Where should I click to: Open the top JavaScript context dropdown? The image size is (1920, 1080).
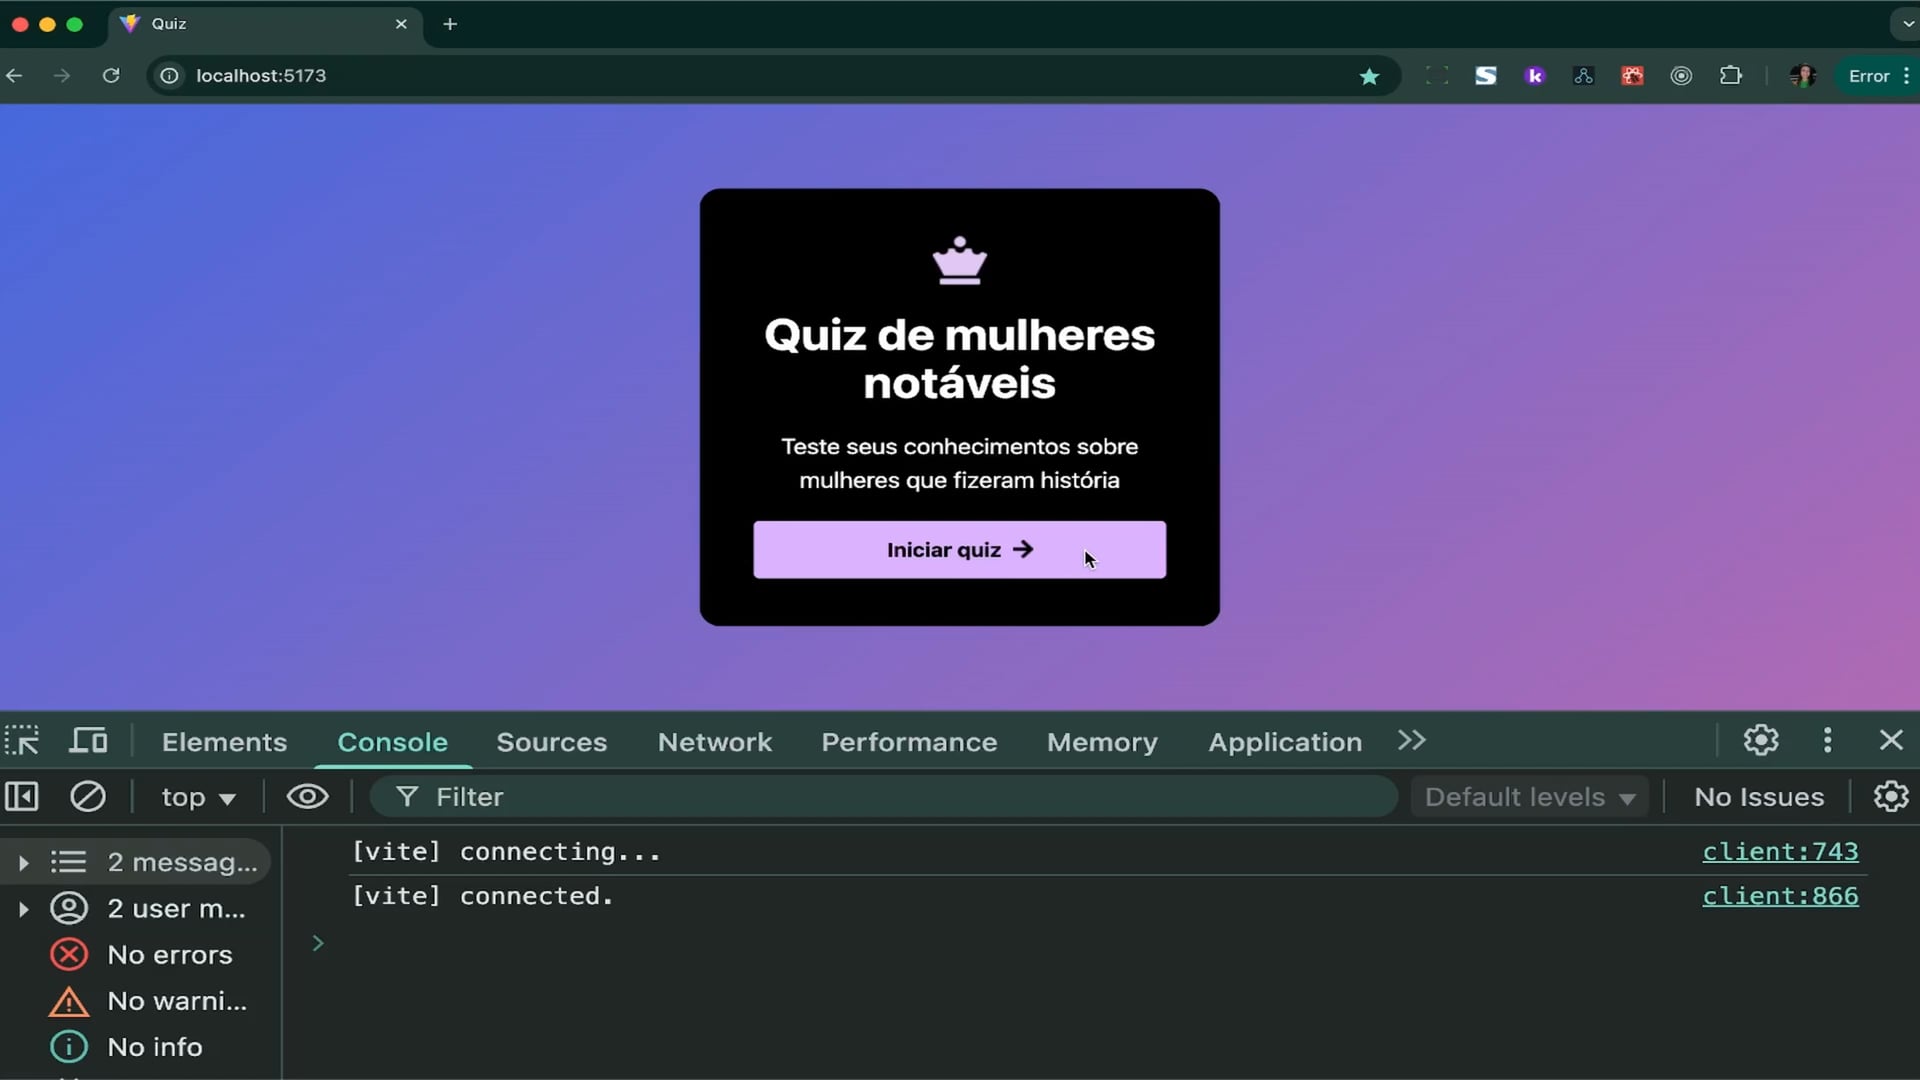click(198, 797)
